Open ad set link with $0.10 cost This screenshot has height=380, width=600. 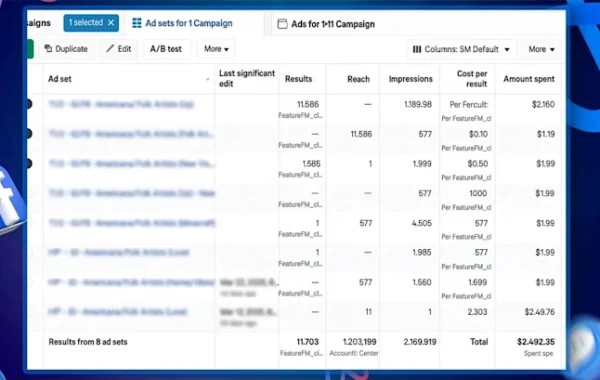[131, 134]
